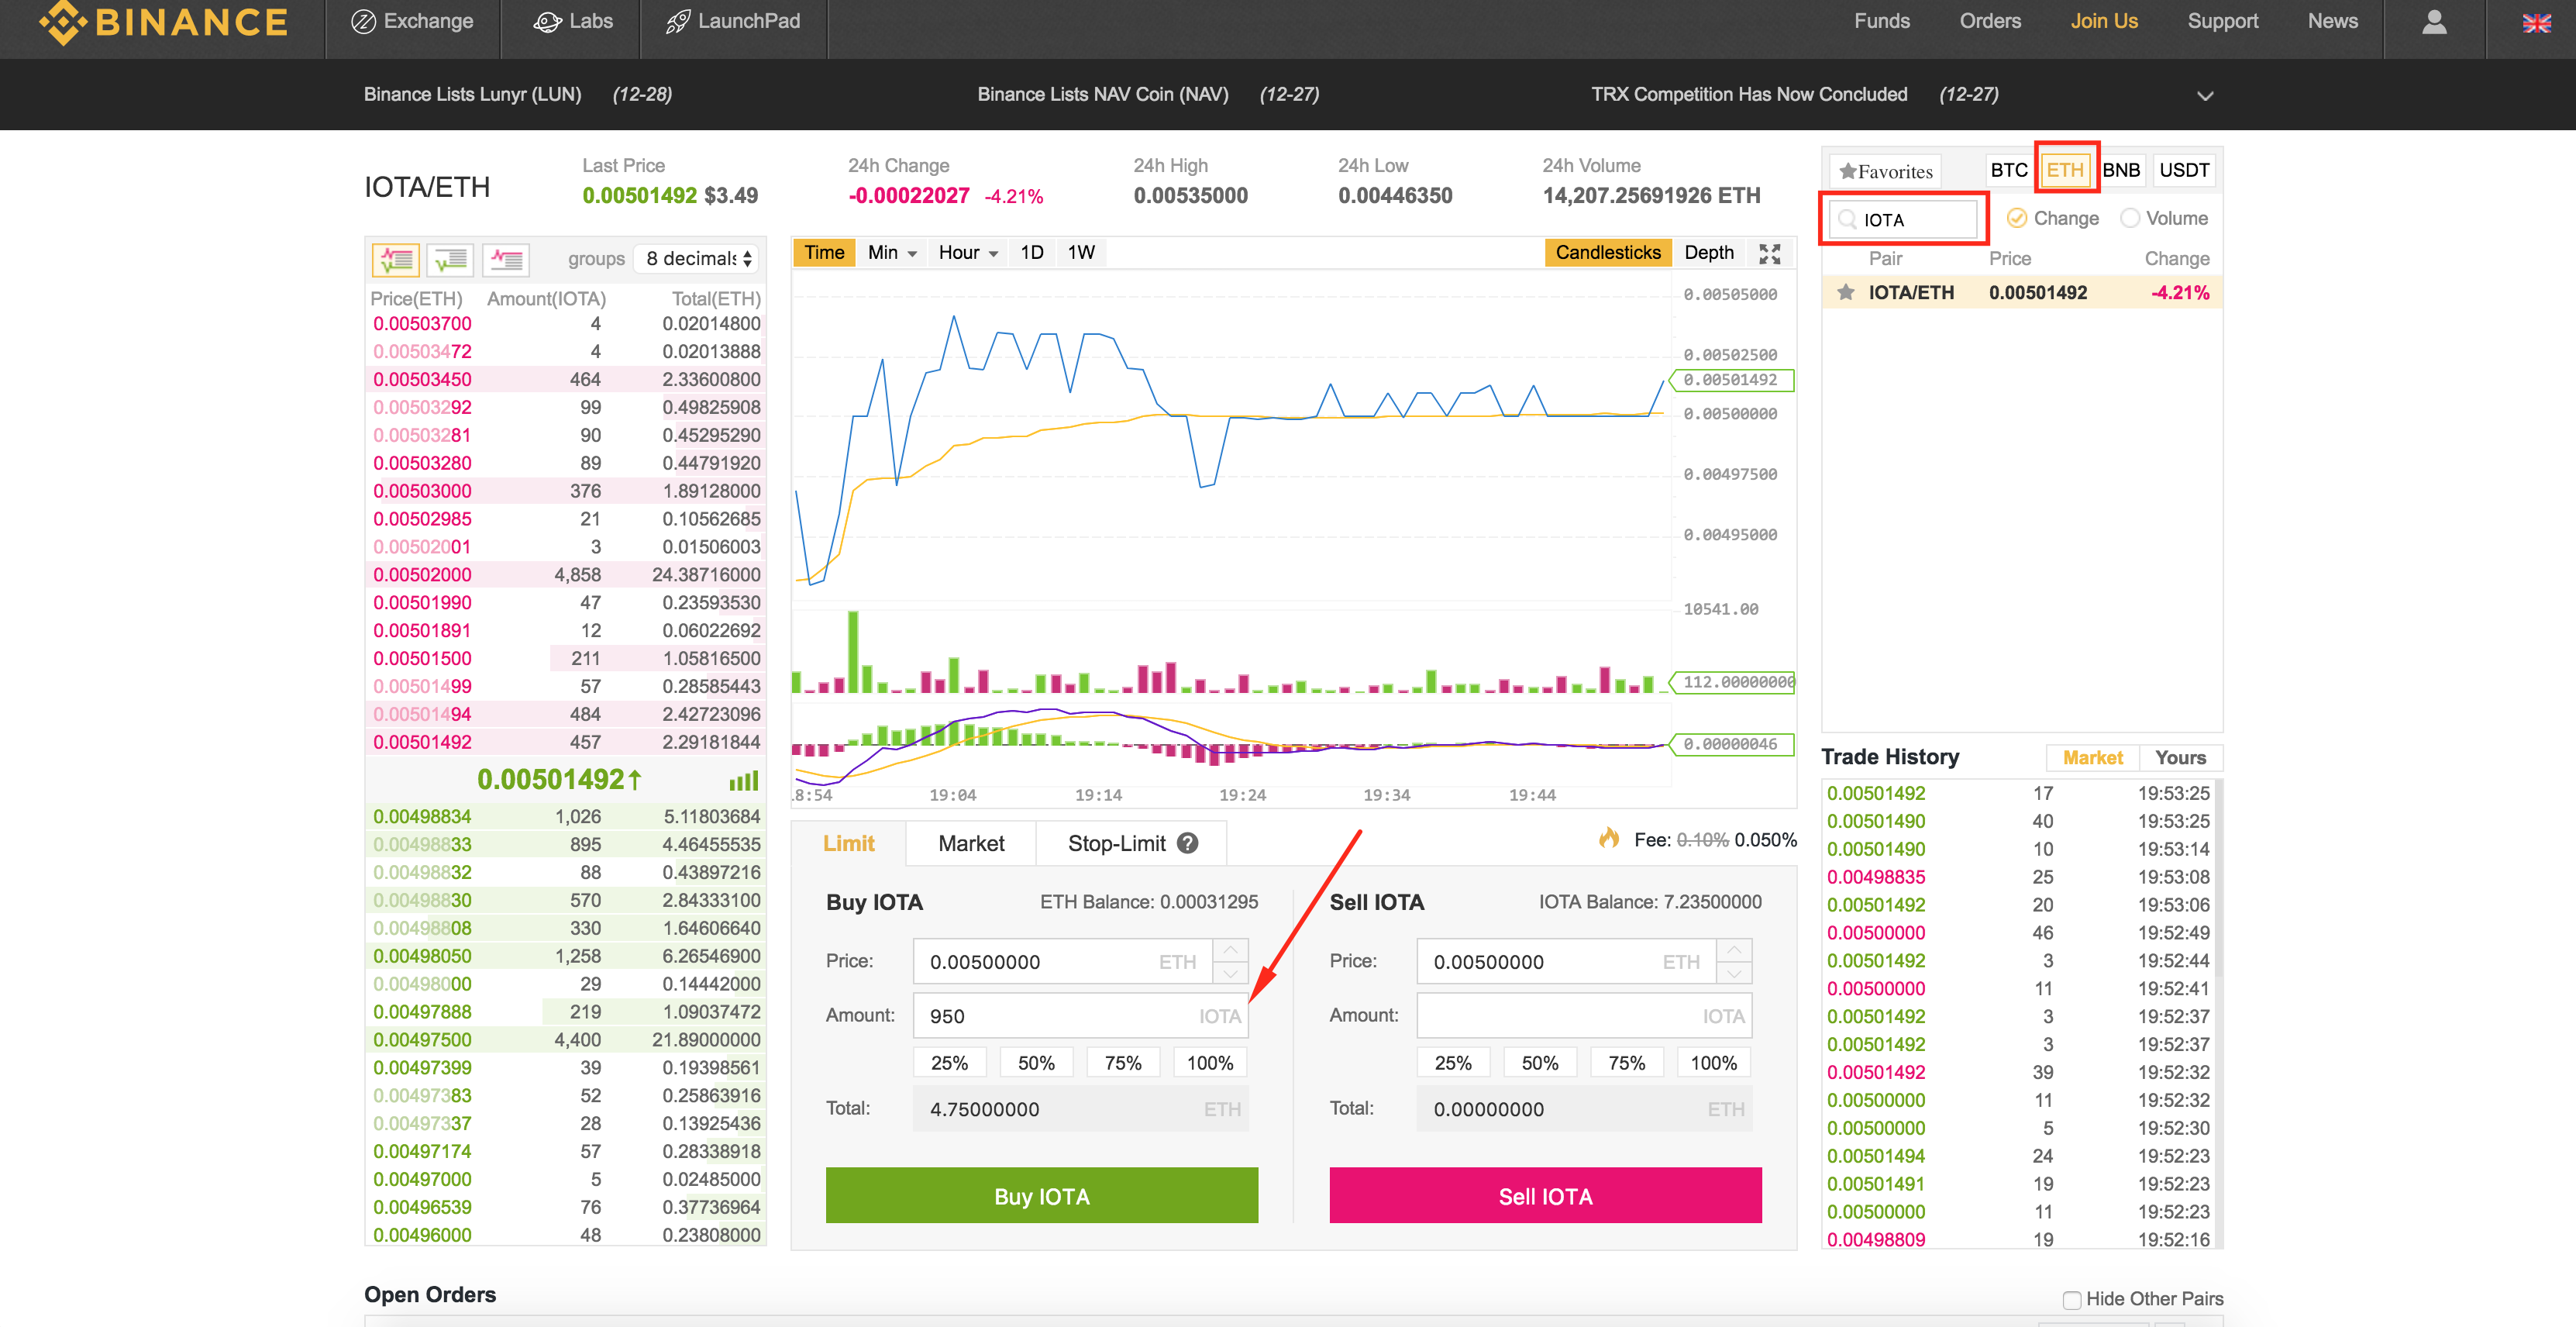Click the search magnifier icon
The image size is (2576, 1327).
tap(1847, 220)
